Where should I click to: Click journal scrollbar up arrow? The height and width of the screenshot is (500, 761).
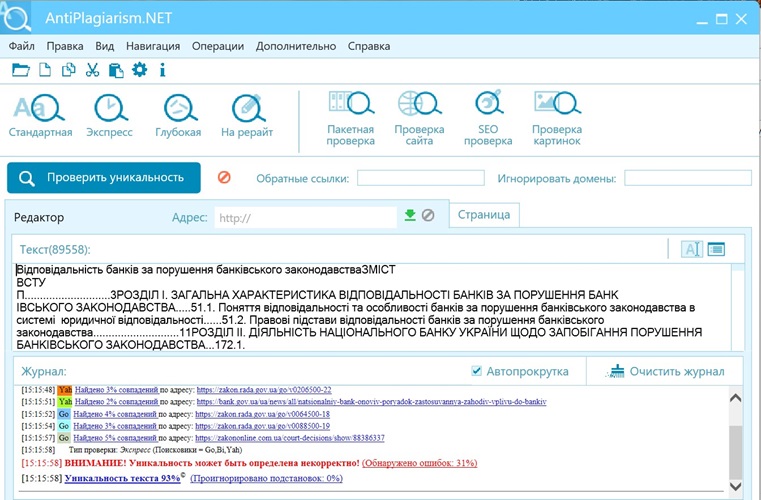click(x=736, y=398)
